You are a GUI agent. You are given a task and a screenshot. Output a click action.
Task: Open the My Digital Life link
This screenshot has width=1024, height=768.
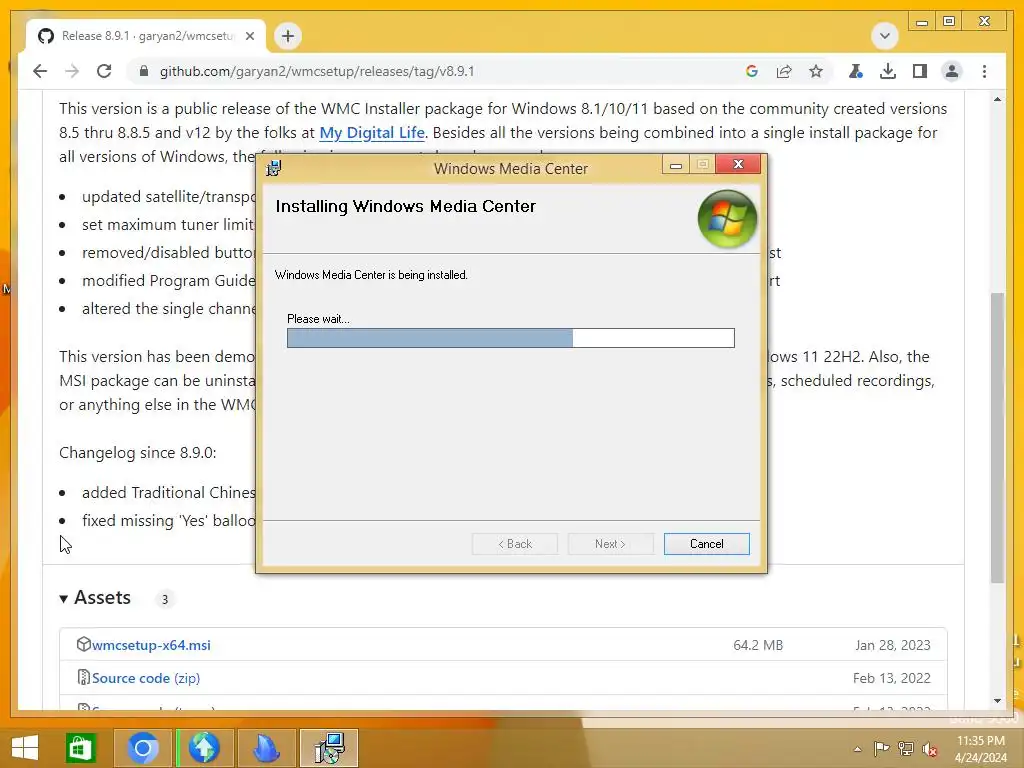tap(372, 133)
